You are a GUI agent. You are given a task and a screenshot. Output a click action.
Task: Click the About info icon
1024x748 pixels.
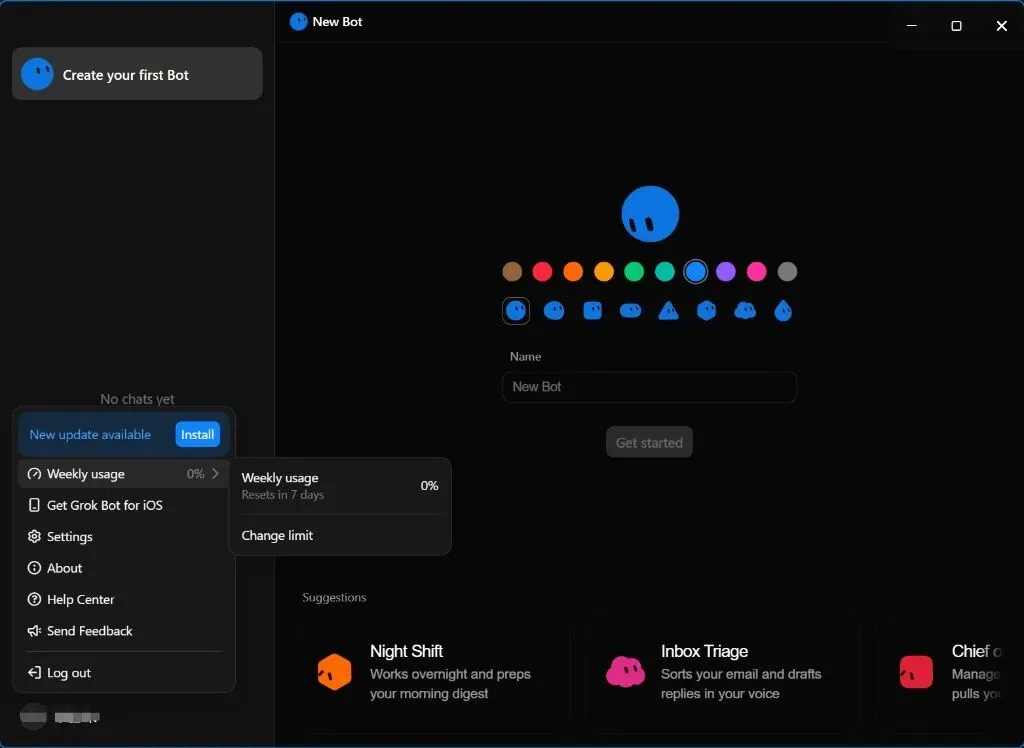[x=34, y=568]
